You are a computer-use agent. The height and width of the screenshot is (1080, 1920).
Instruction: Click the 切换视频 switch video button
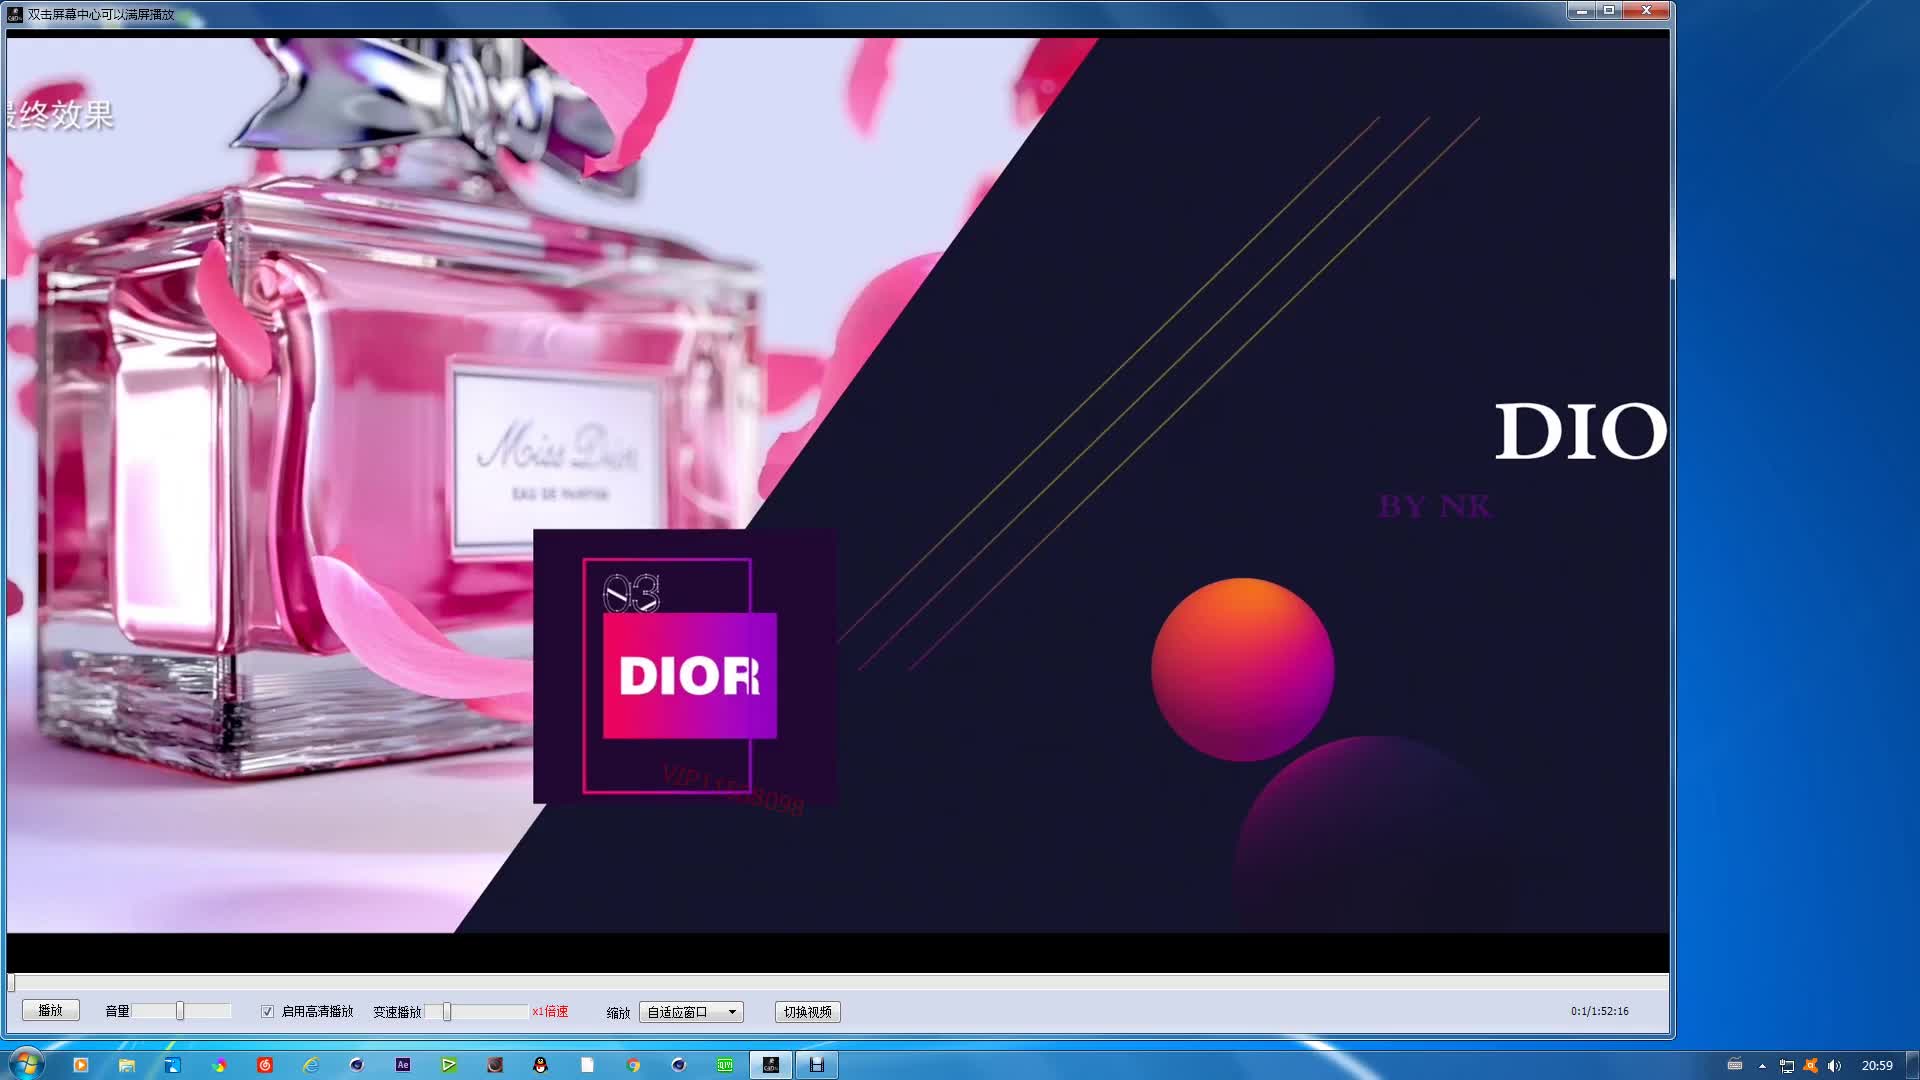[x=808, y=1011]
